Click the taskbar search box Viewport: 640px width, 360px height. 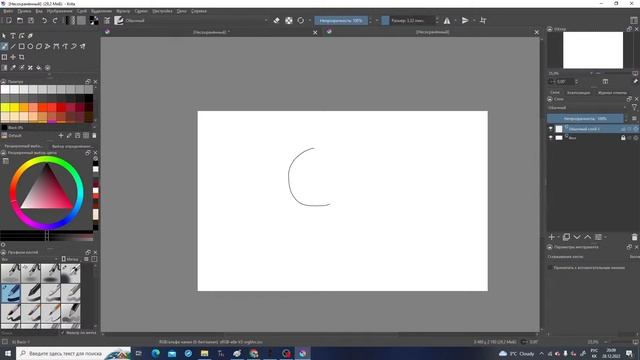click(73, 353)
